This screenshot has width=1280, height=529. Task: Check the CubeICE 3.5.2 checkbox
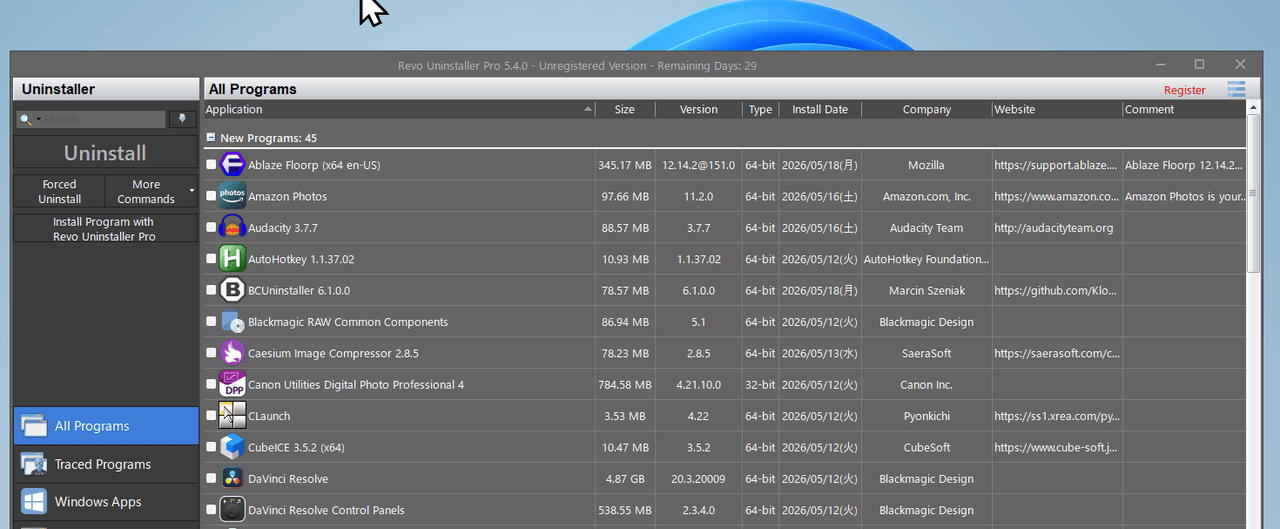click(211, 447)
